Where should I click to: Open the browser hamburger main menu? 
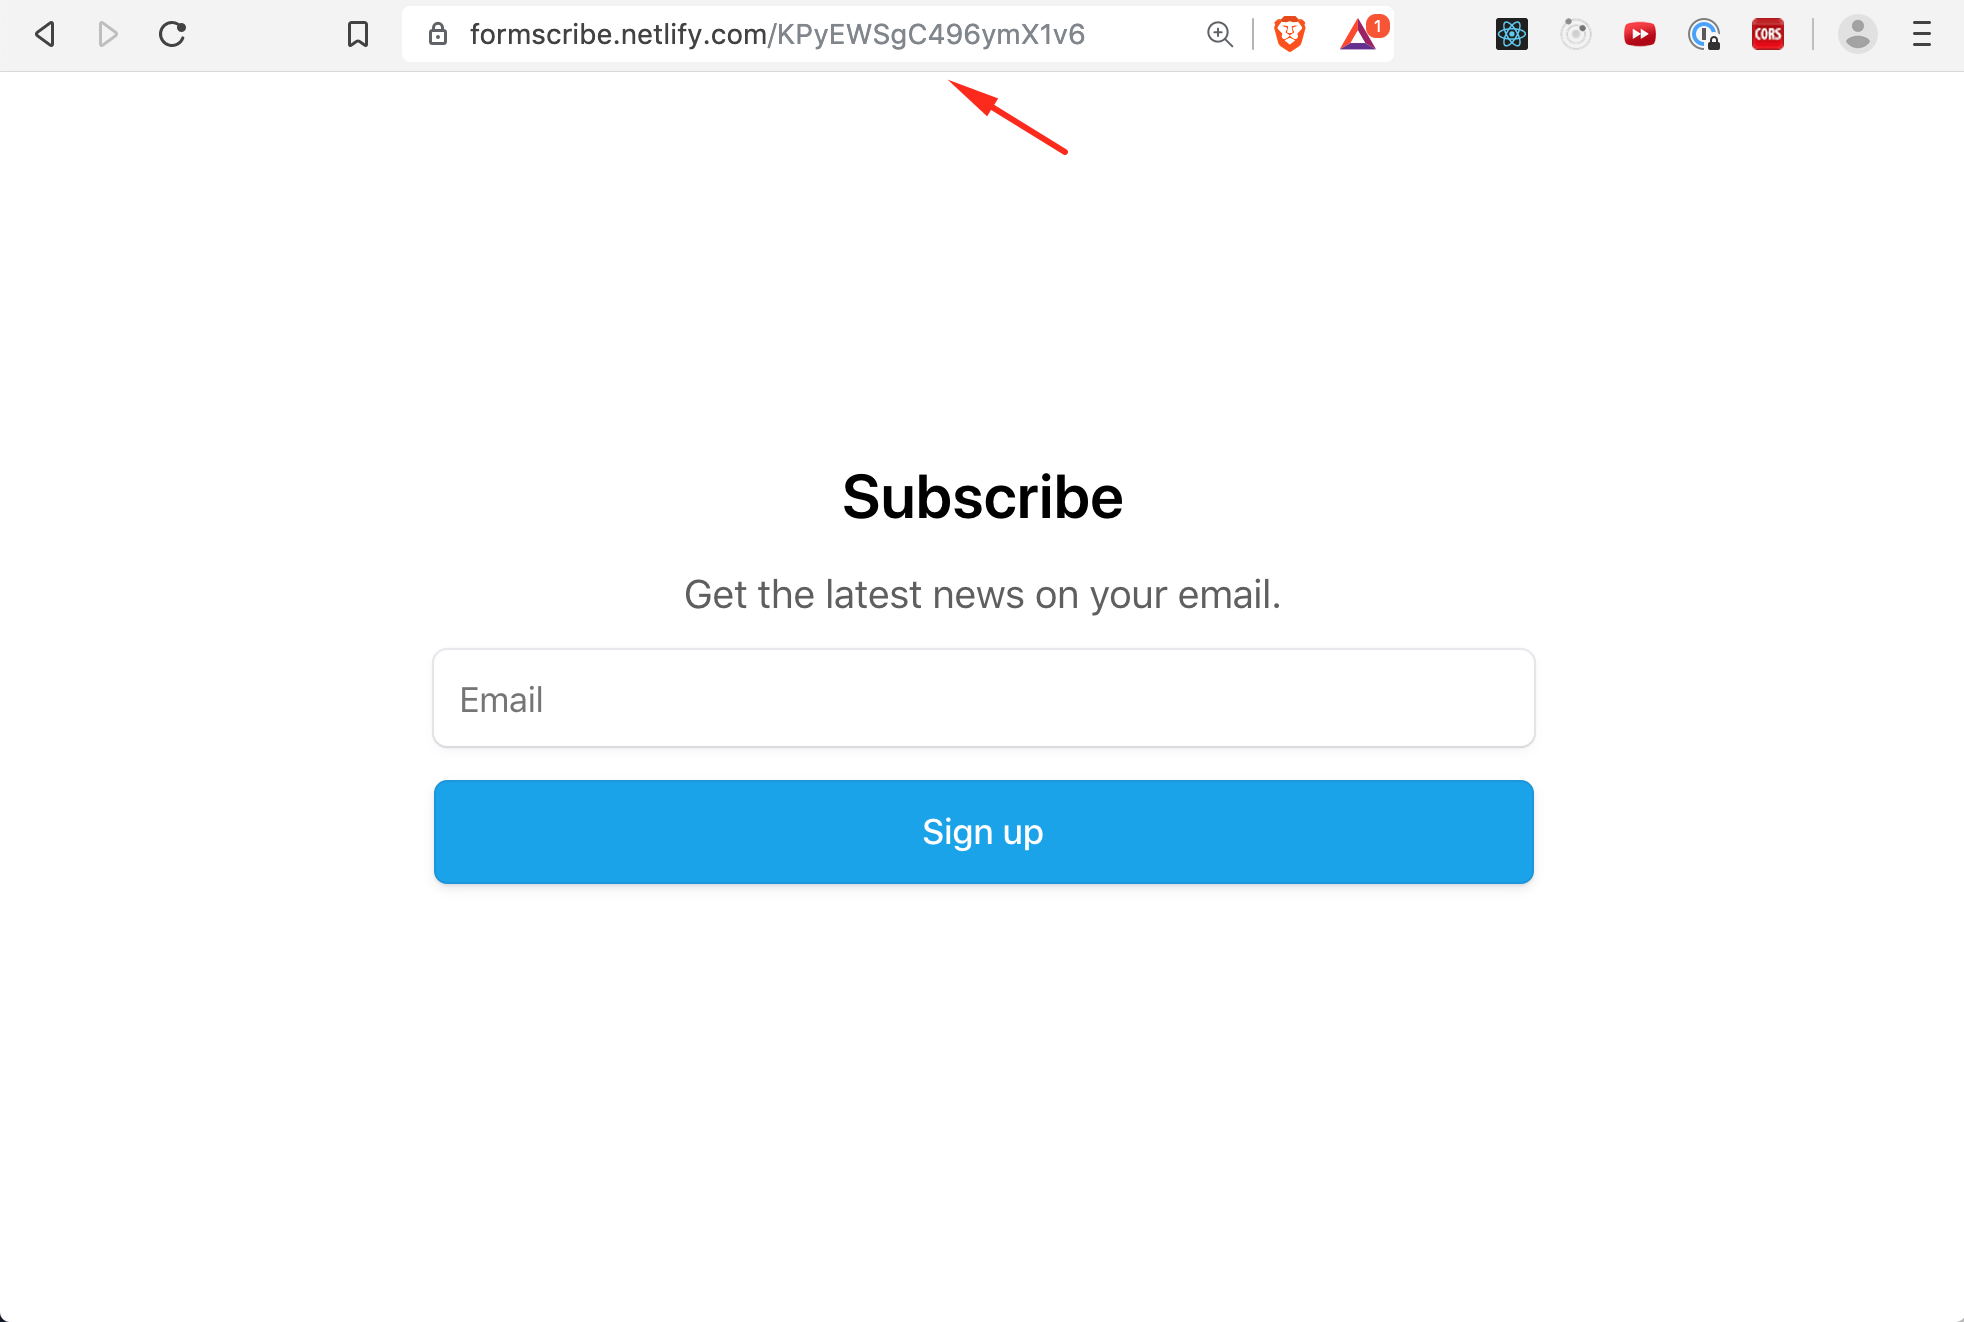pos(1922,35)
